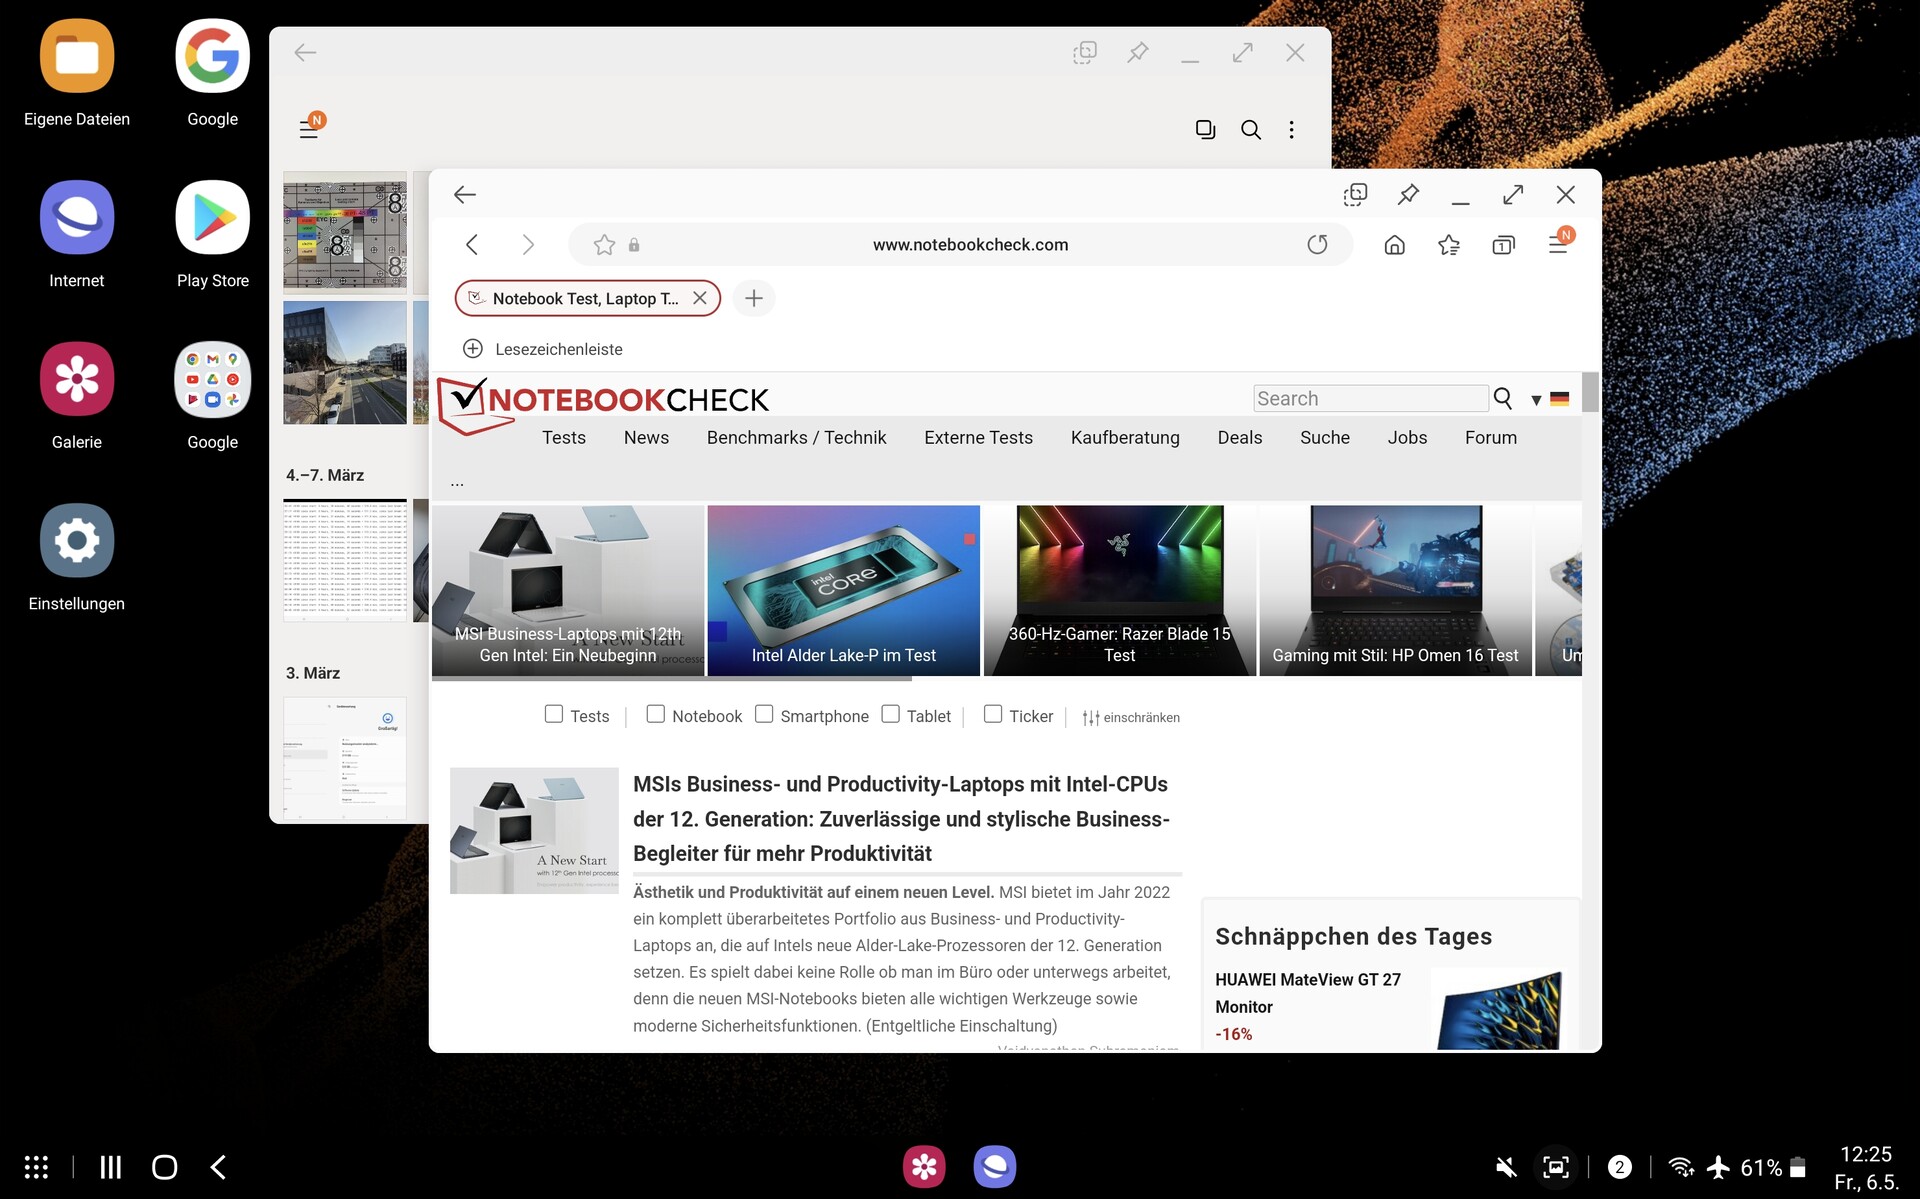The image size is (1920, 1199).
Task: Tick the Smartphone filter checkbox
Action: coord(764,714)
